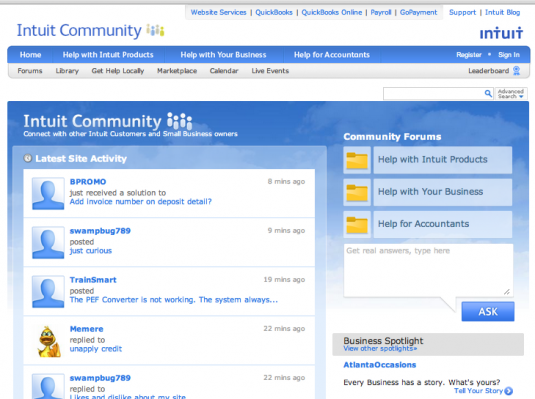The width and height of the screenshot is (535, 399).
Task: Click the clock icon beside Latest Site Activity
Action: click(28, 158)
